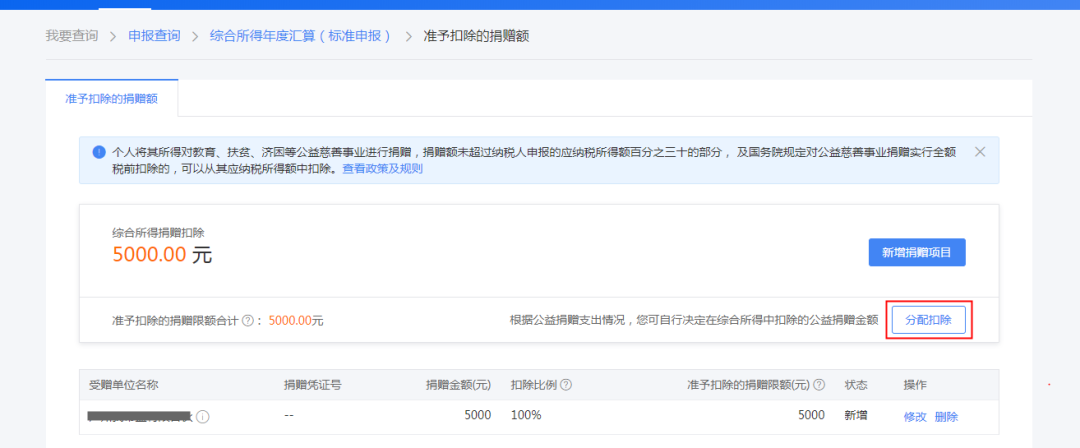Click breadcrumb arrow before 准予扣除的捐赠额

408,36
